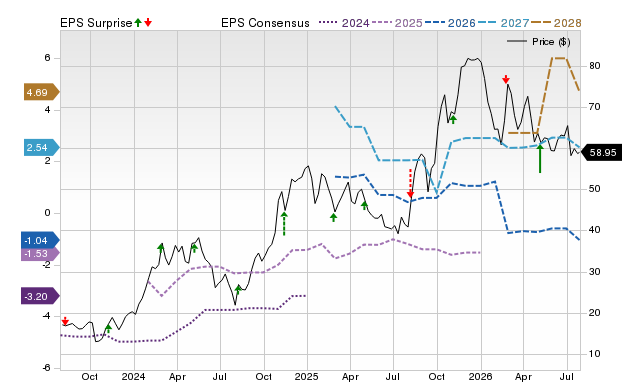The height and width of the screenshot is (382, 640).
Task: Click the 2024 EPS consensus legend entry
Action: tap(344, 23)
